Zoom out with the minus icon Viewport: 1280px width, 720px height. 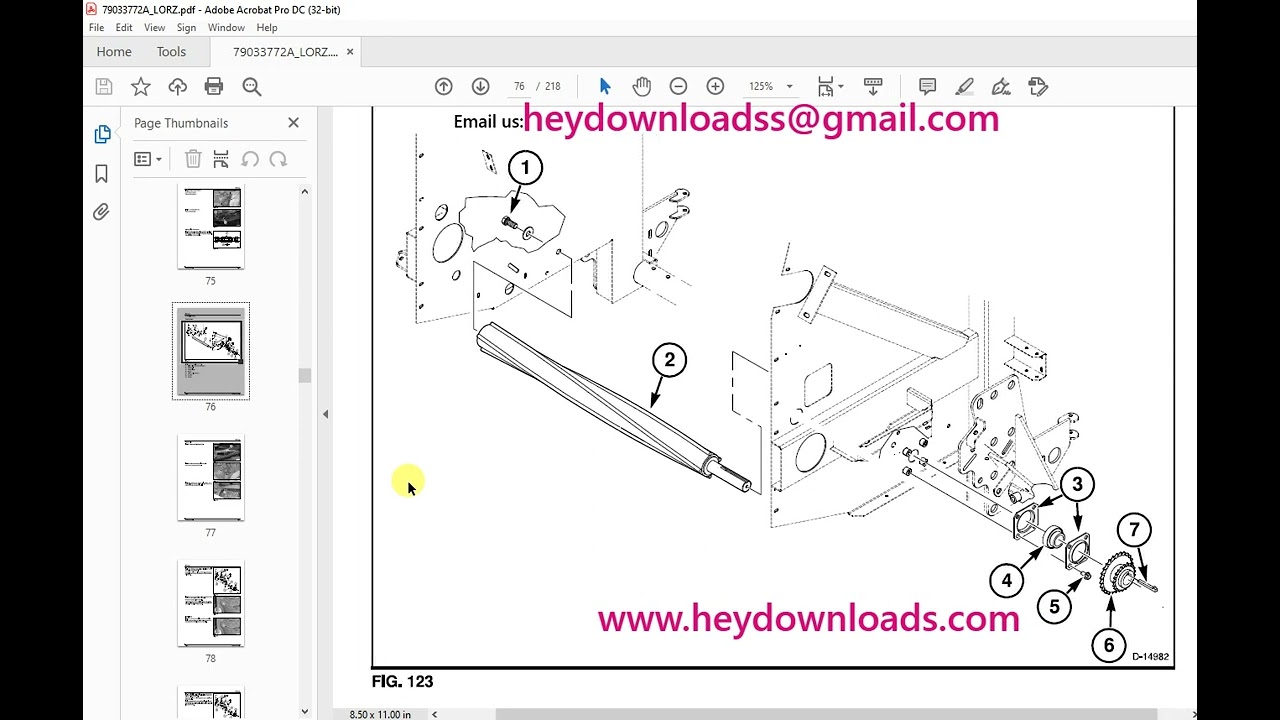[678, 87]
